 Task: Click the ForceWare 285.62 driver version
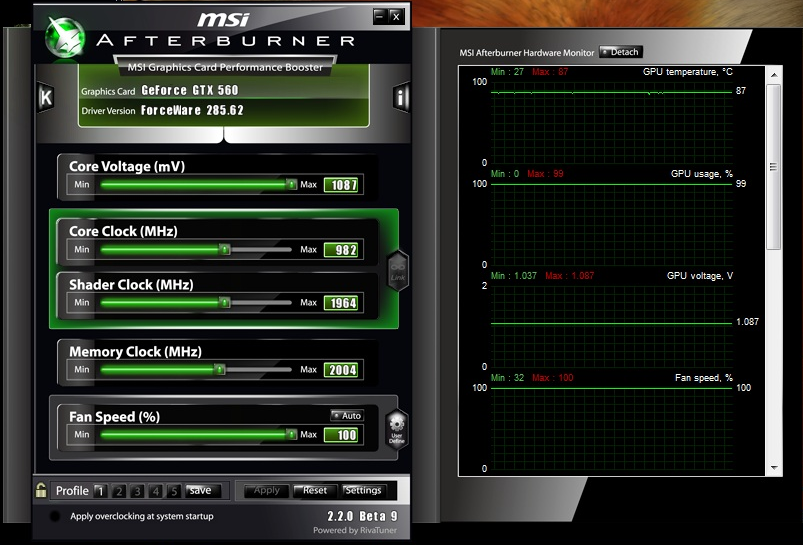coord(192,110)
